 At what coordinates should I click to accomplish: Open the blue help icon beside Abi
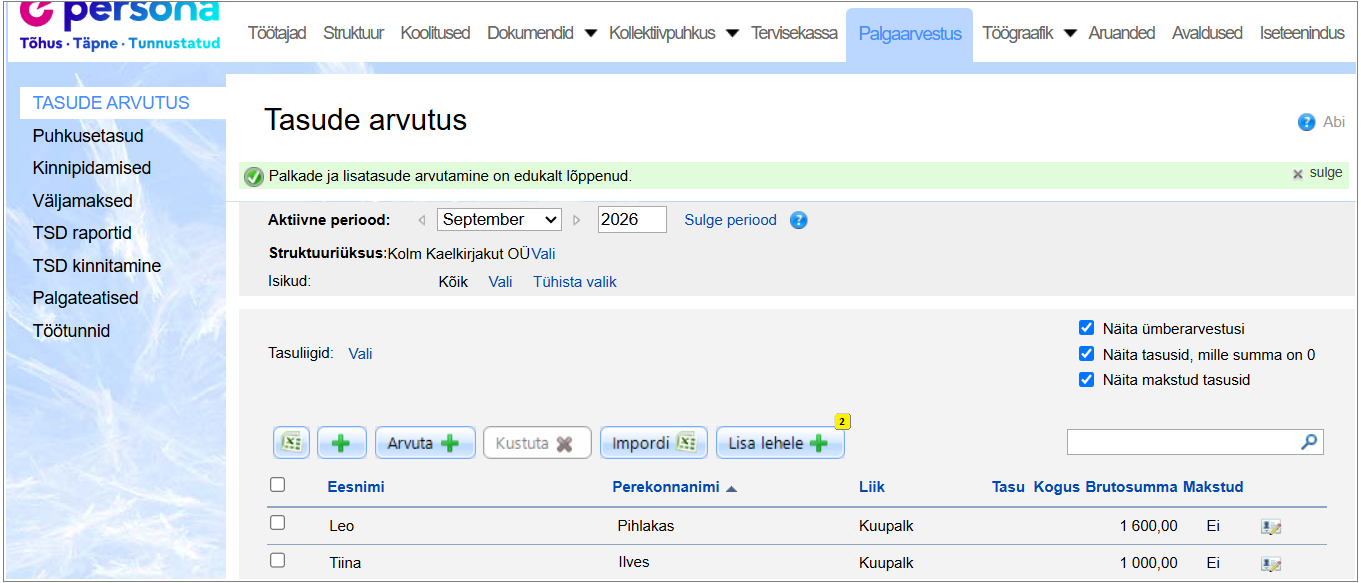coord(1306,122)
